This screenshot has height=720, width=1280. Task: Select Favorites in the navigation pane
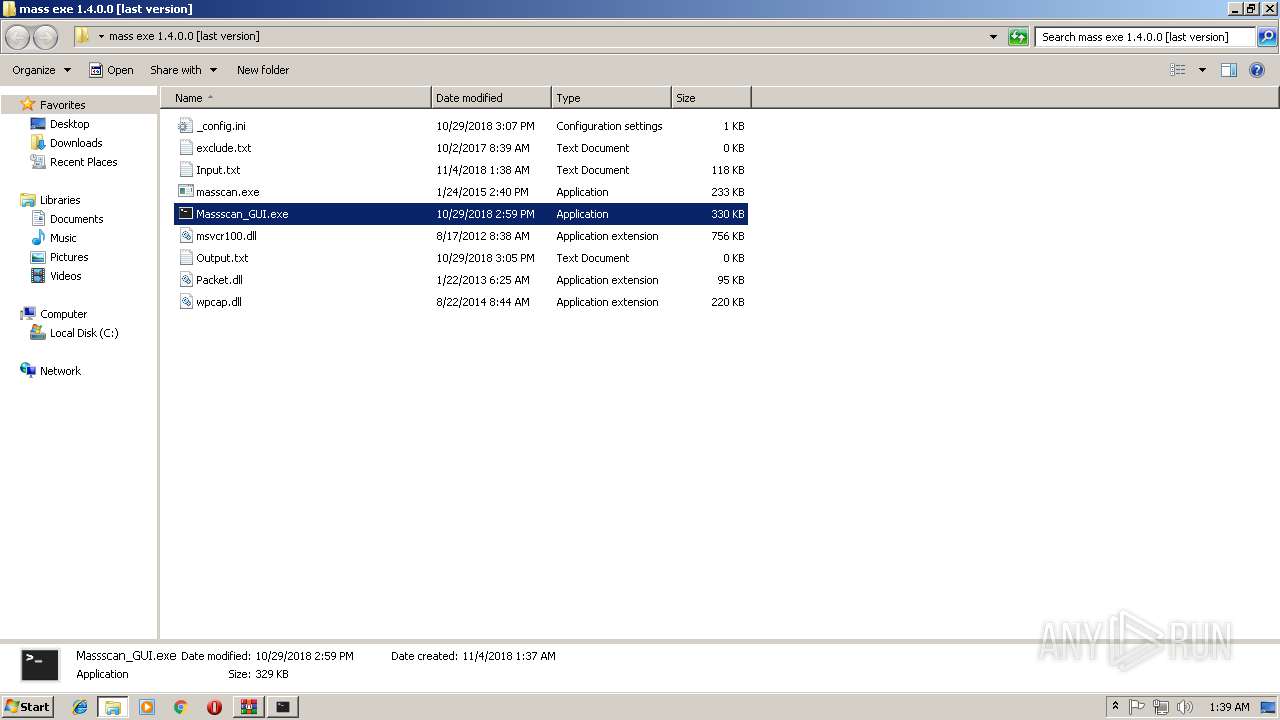pyautogui.click(x=62, y=105)
